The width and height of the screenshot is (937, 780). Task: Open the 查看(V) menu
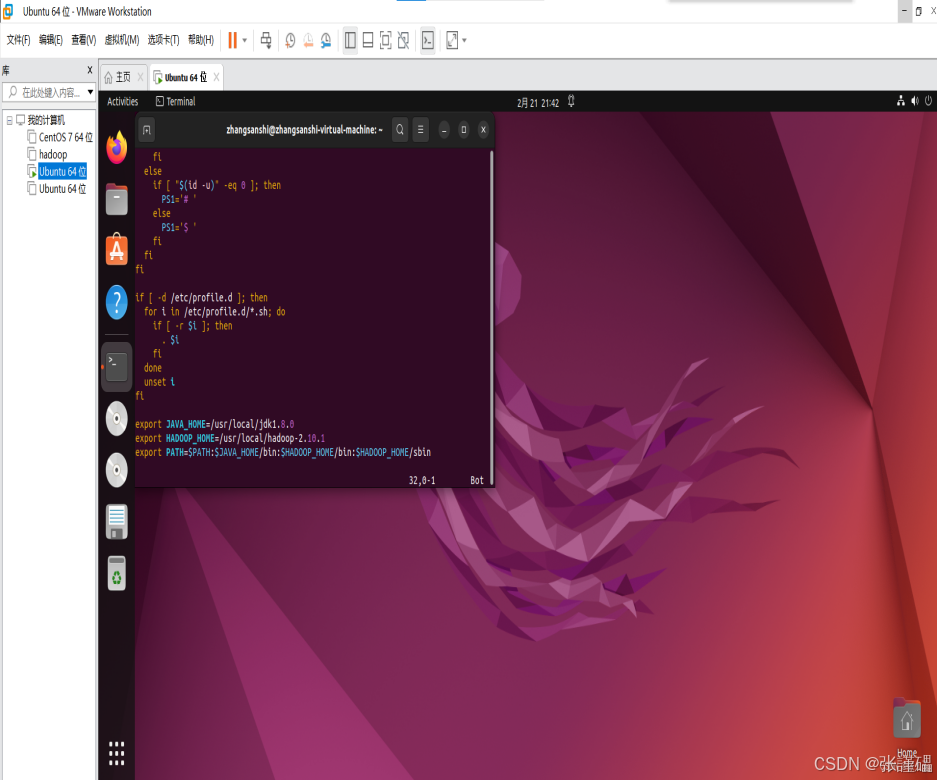[84, 40]
